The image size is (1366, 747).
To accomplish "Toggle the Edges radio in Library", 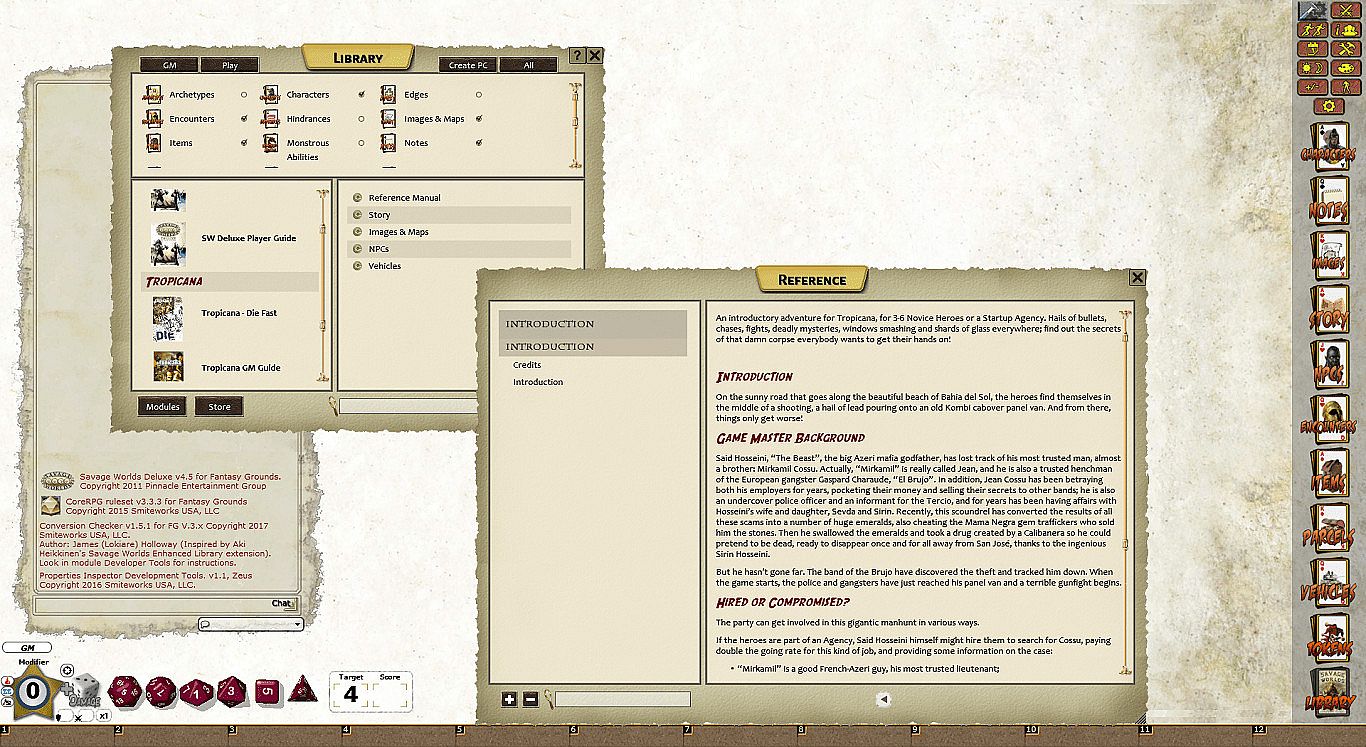I will tap(478, 95).
